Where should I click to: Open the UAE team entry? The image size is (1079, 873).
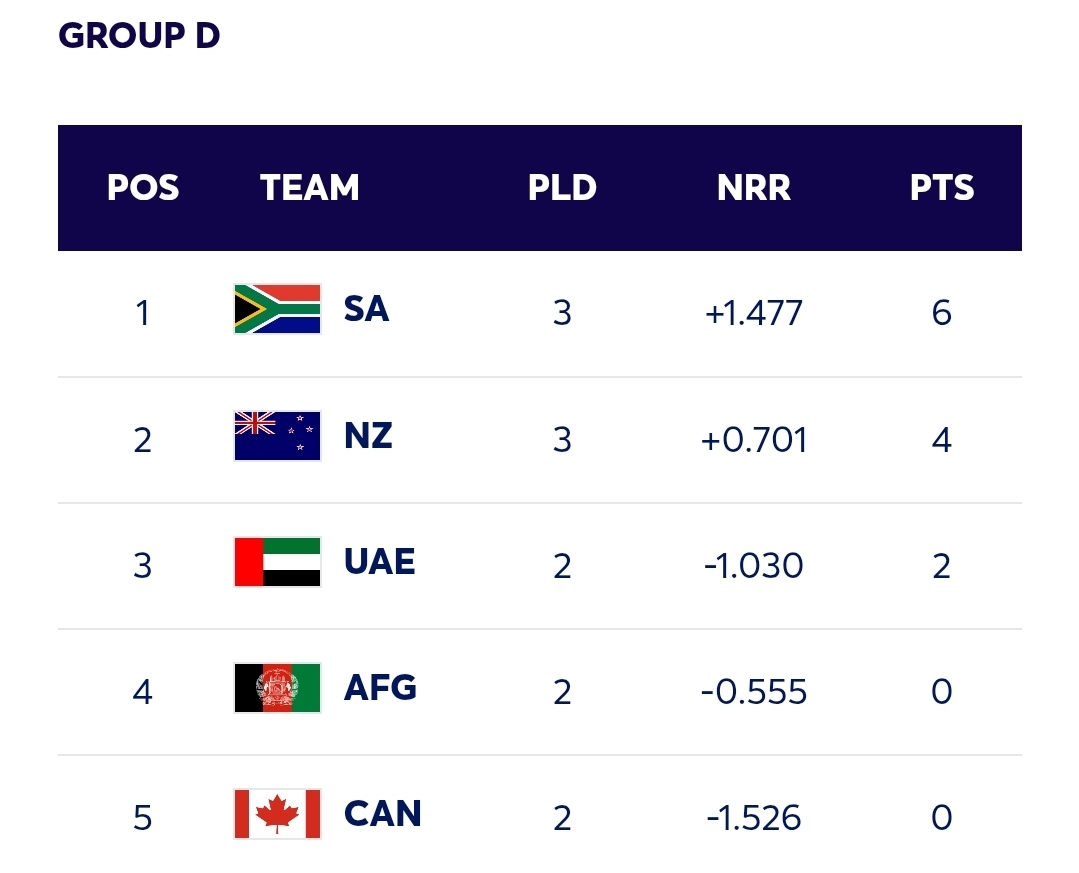379,562
